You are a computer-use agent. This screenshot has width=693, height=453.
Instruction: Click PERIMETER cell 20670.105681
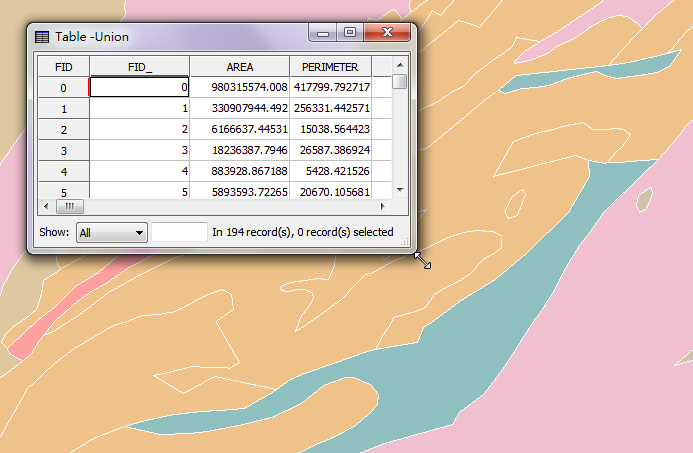(x=331, y=190)
